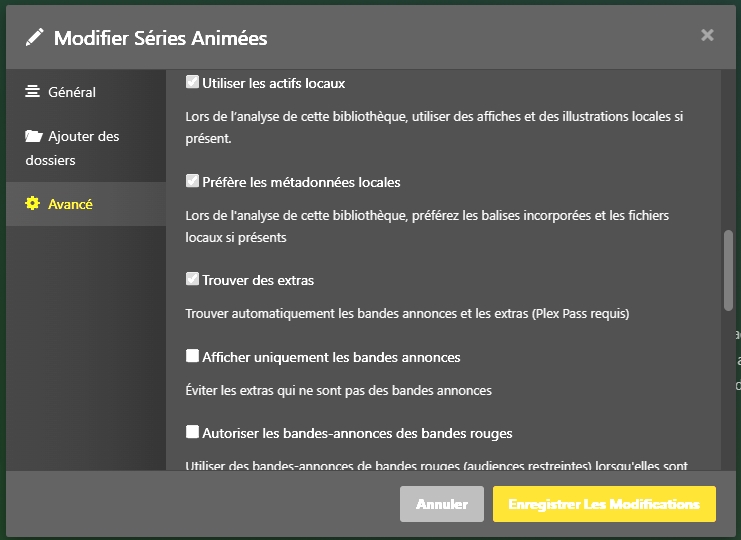Click the Trouver des extras label text
Image resolution: width=741 pixels, height=540 pixels.
point(258,280)
